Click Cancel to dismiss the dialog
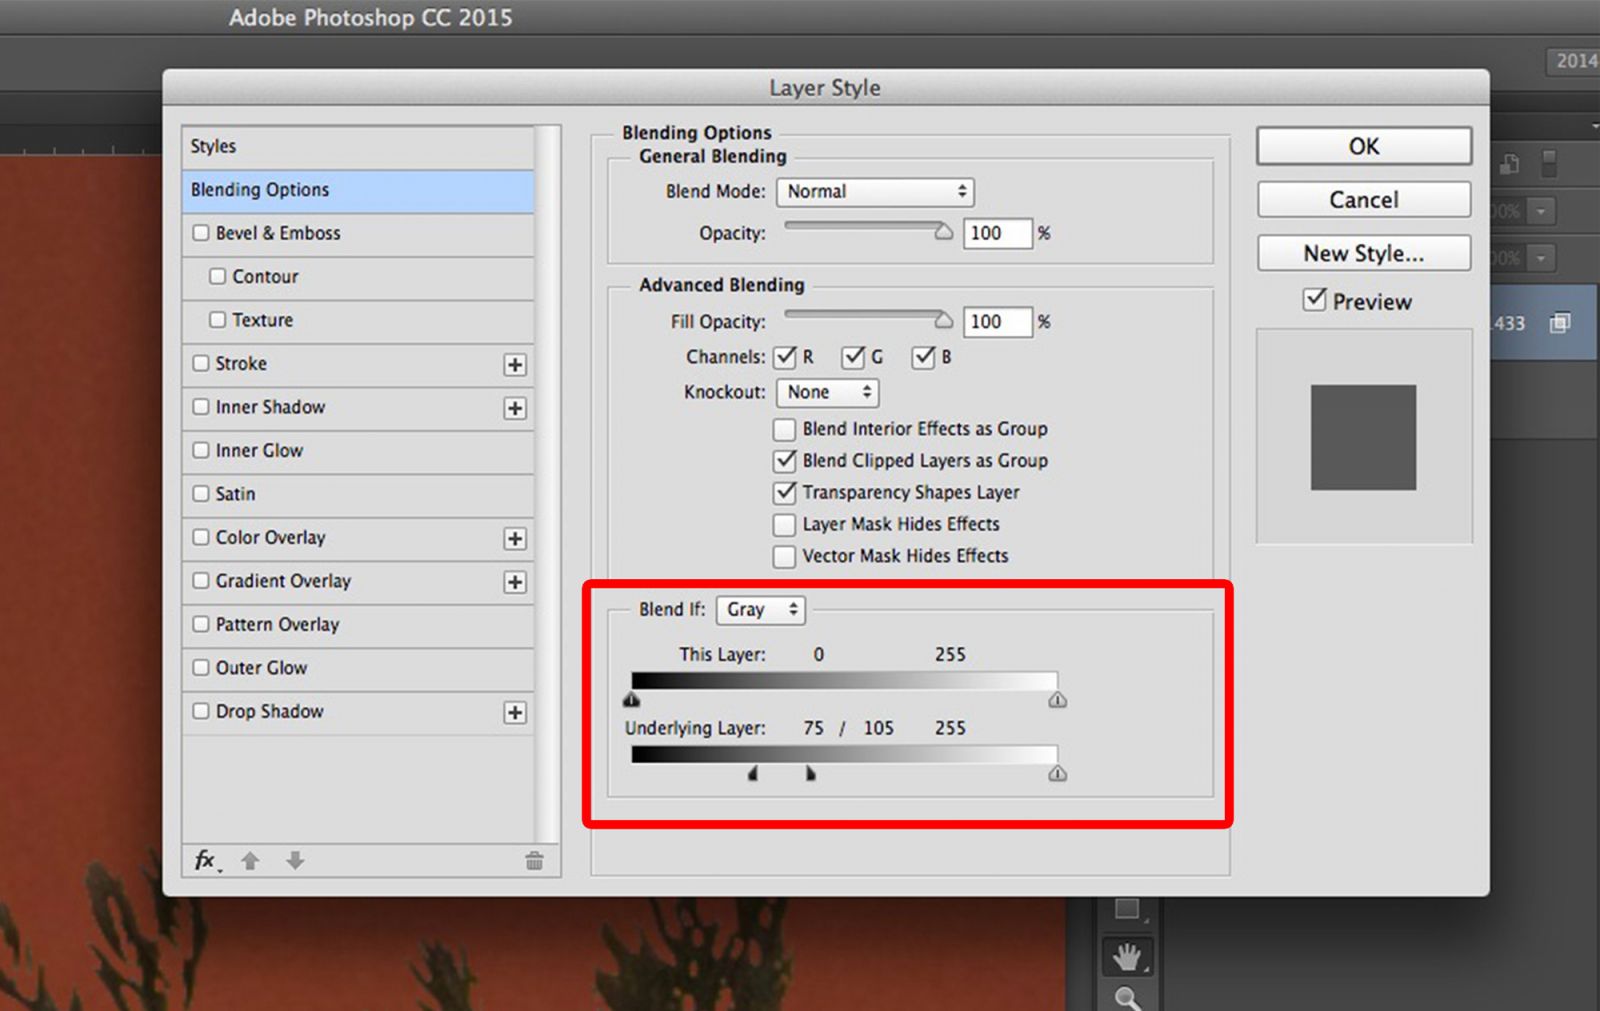 click(1363, 199)
